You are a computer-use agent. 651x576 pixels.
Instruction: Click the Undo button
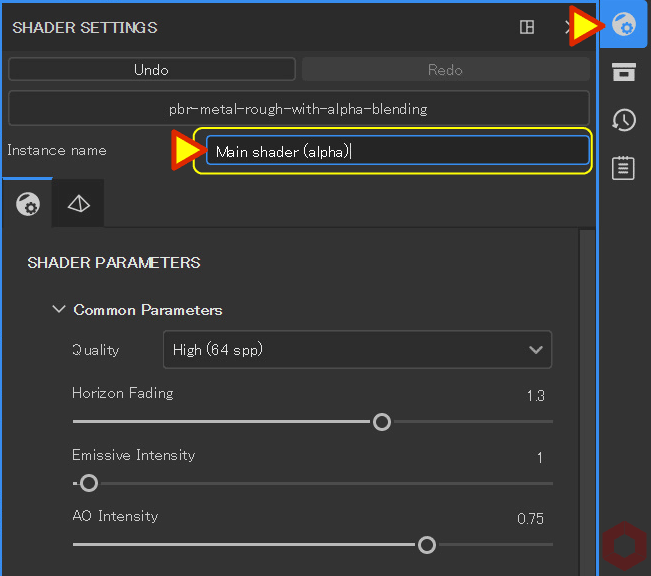click(x=152, y=69)
